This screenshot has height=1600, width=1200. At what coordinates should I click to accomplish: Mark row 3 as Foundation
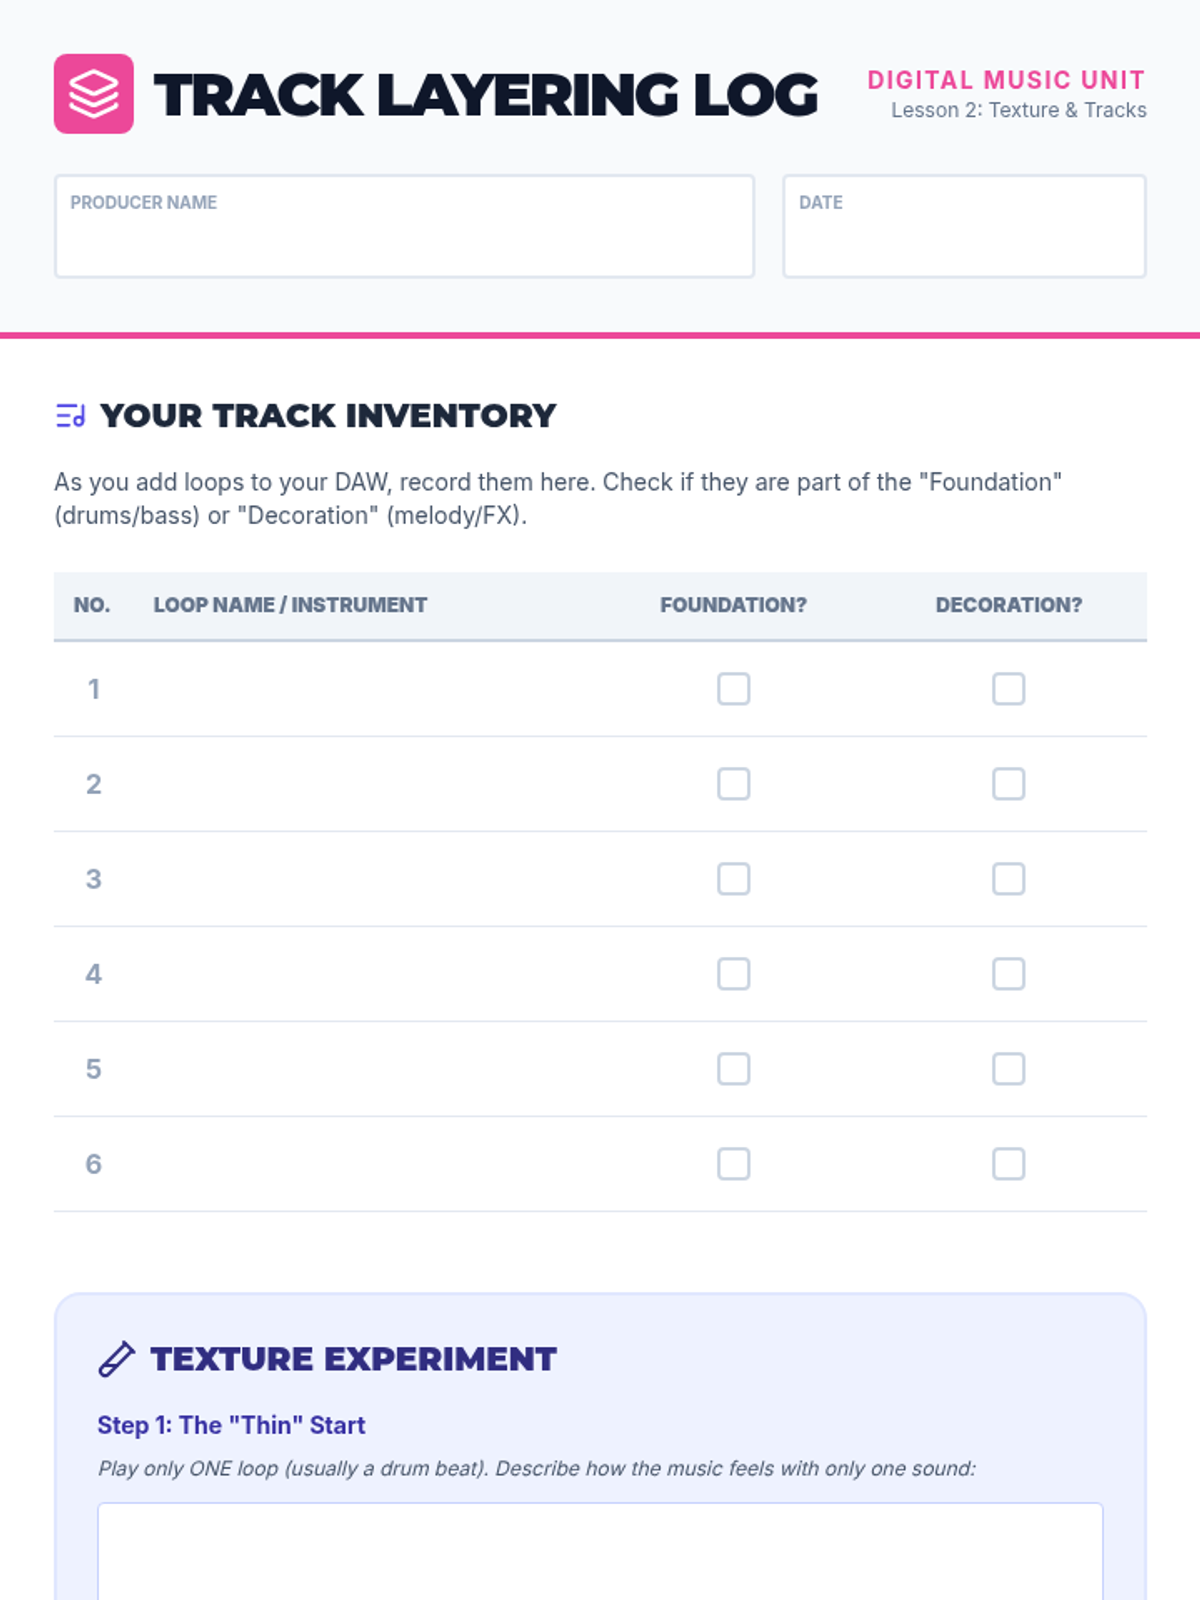(x=733, y=879)
